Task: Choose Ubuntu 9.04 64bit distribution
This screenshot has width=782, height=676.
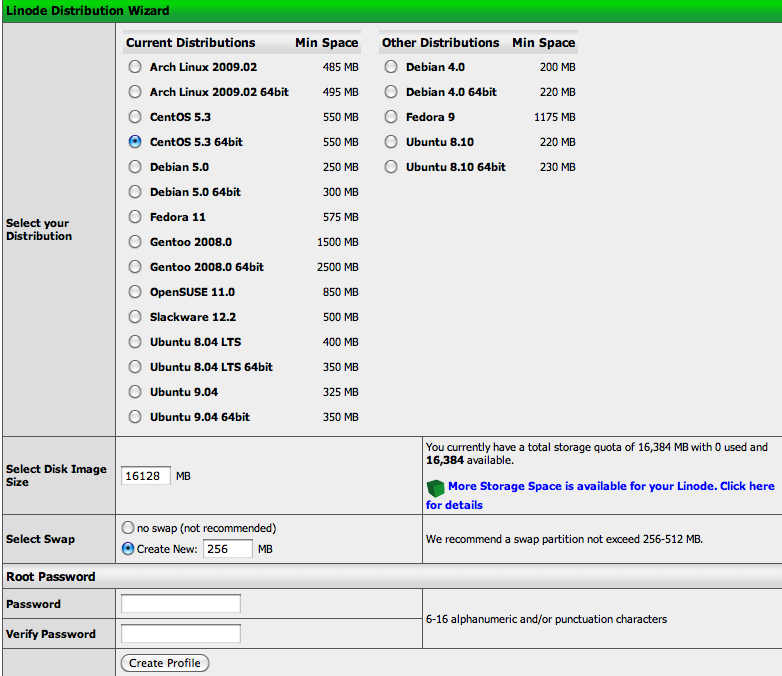Action: (135, 417)
